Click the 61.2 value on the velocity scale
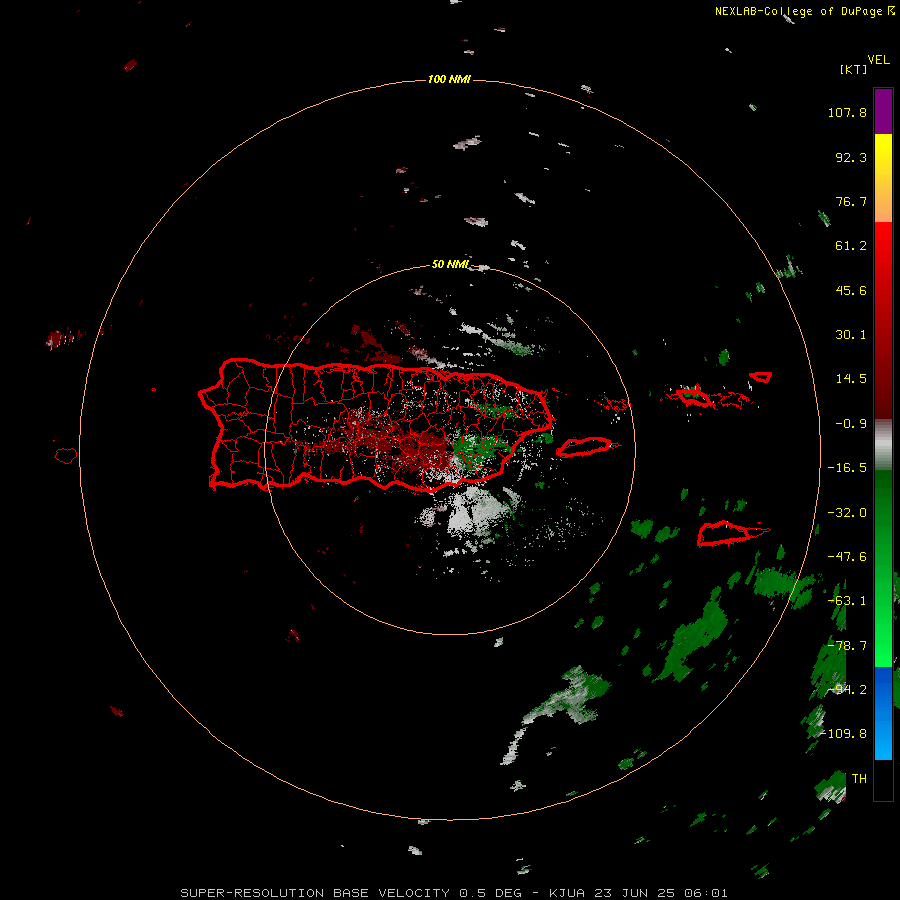Viewport: 900px width, 900px height. click(x=851, y=246)
